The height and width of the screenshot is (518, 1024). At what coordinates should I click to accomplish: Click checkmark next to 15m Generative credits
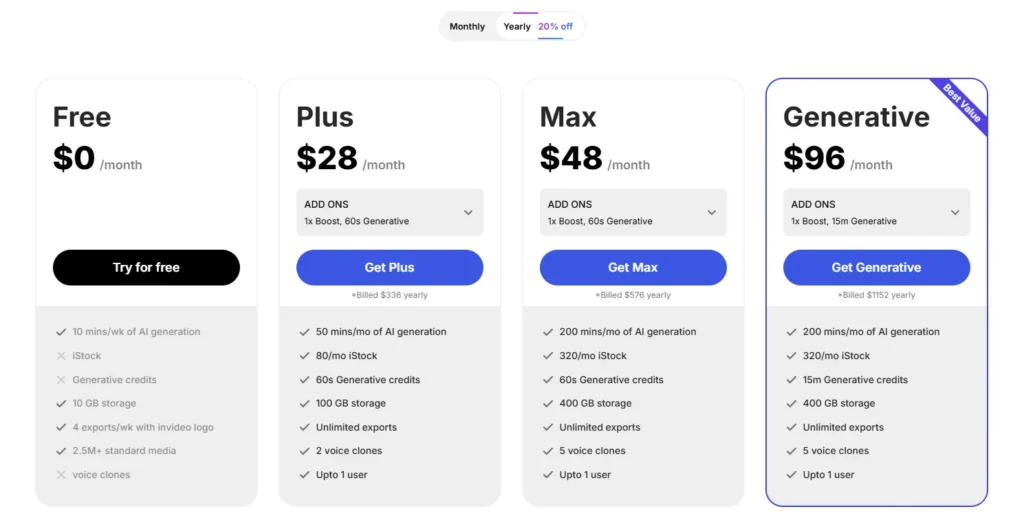792,380
